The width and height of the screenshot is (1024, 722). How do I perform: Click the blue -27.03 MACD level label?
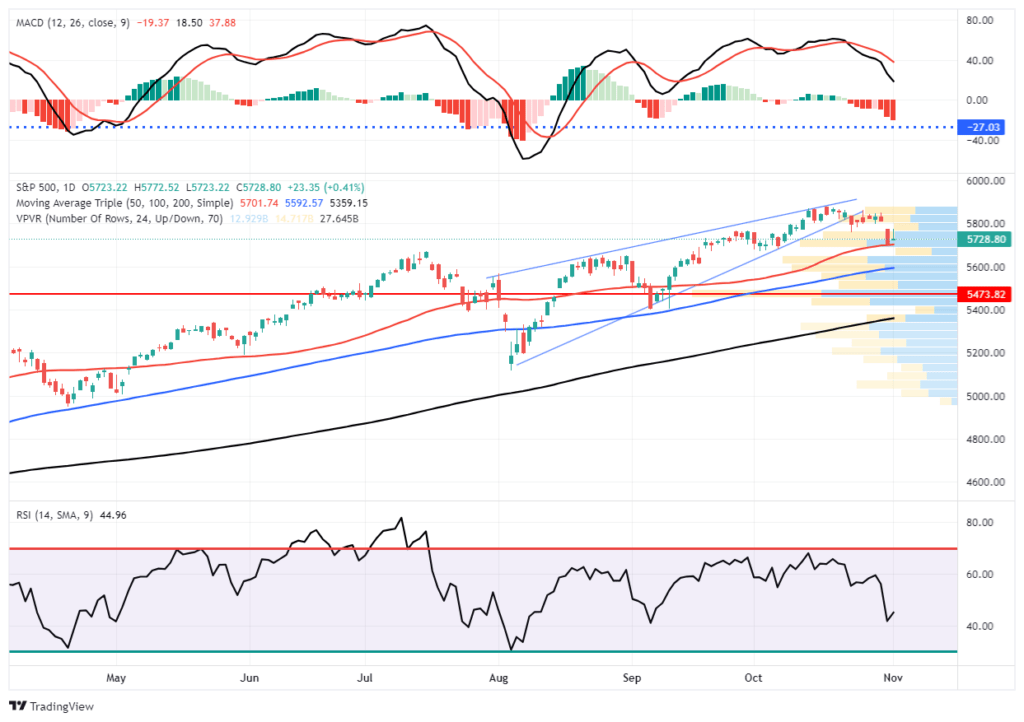pos(983,127)
